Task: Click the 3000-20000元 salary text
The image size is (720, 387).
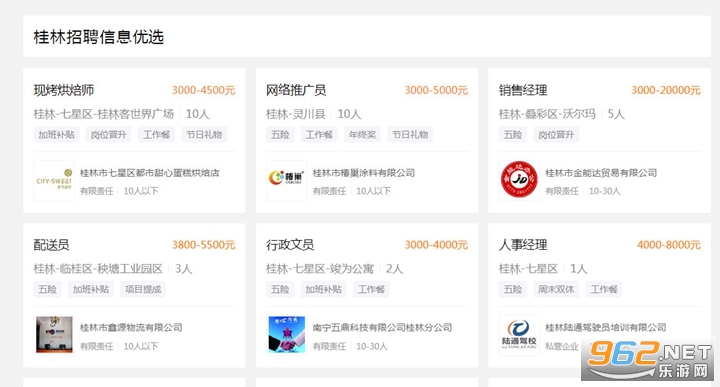Action: pos(666,90)
